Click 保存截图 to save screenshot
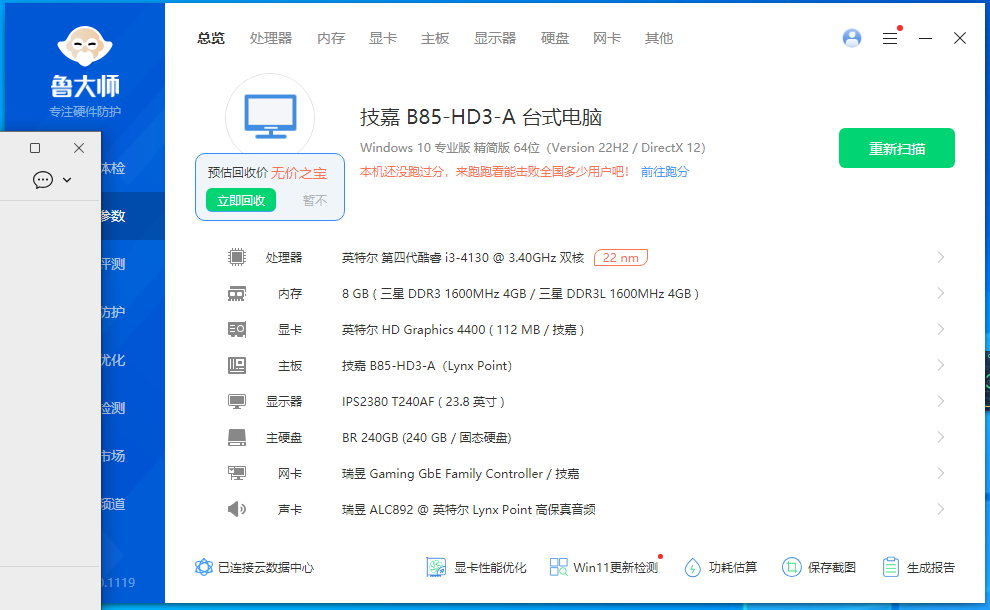This screenshot has height=610, width=990. point(819,567)
